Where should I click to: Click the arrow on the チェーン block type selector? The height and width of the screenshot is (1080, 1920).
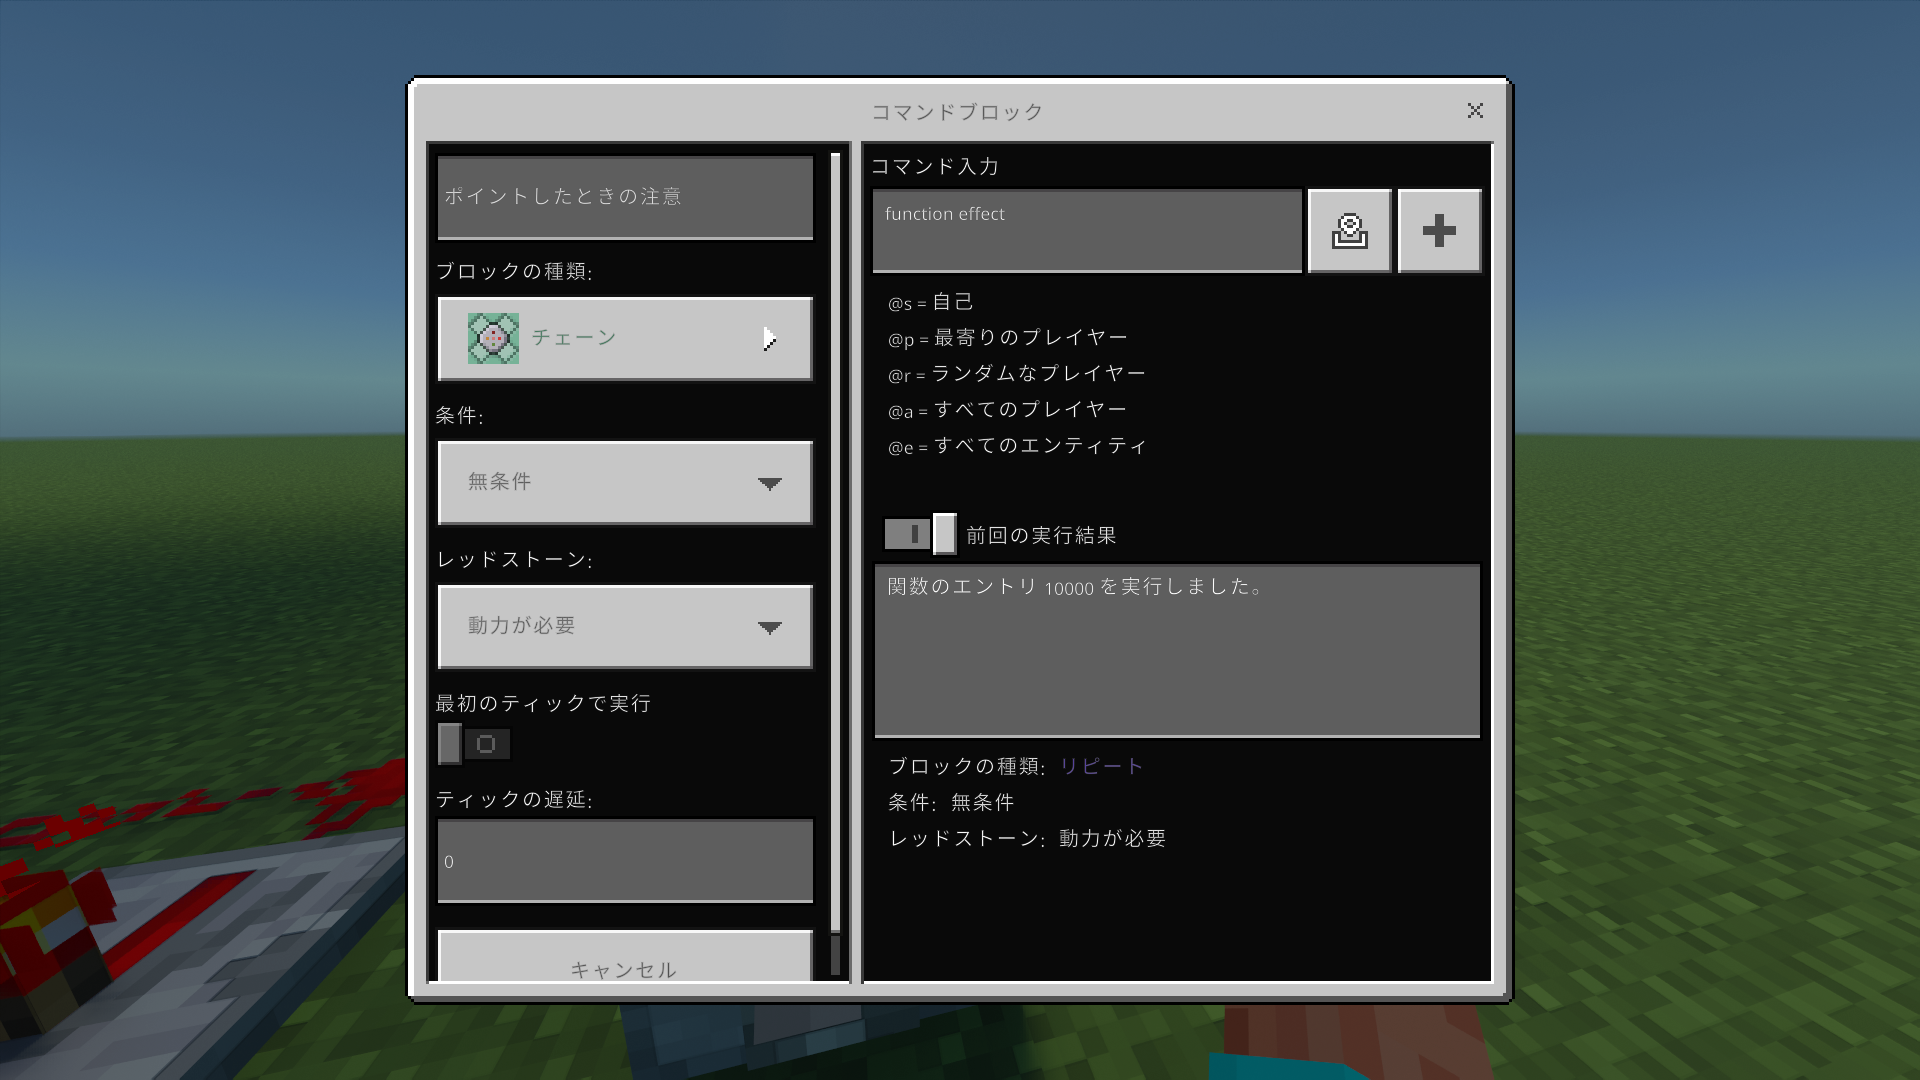(x=769, y=339)
